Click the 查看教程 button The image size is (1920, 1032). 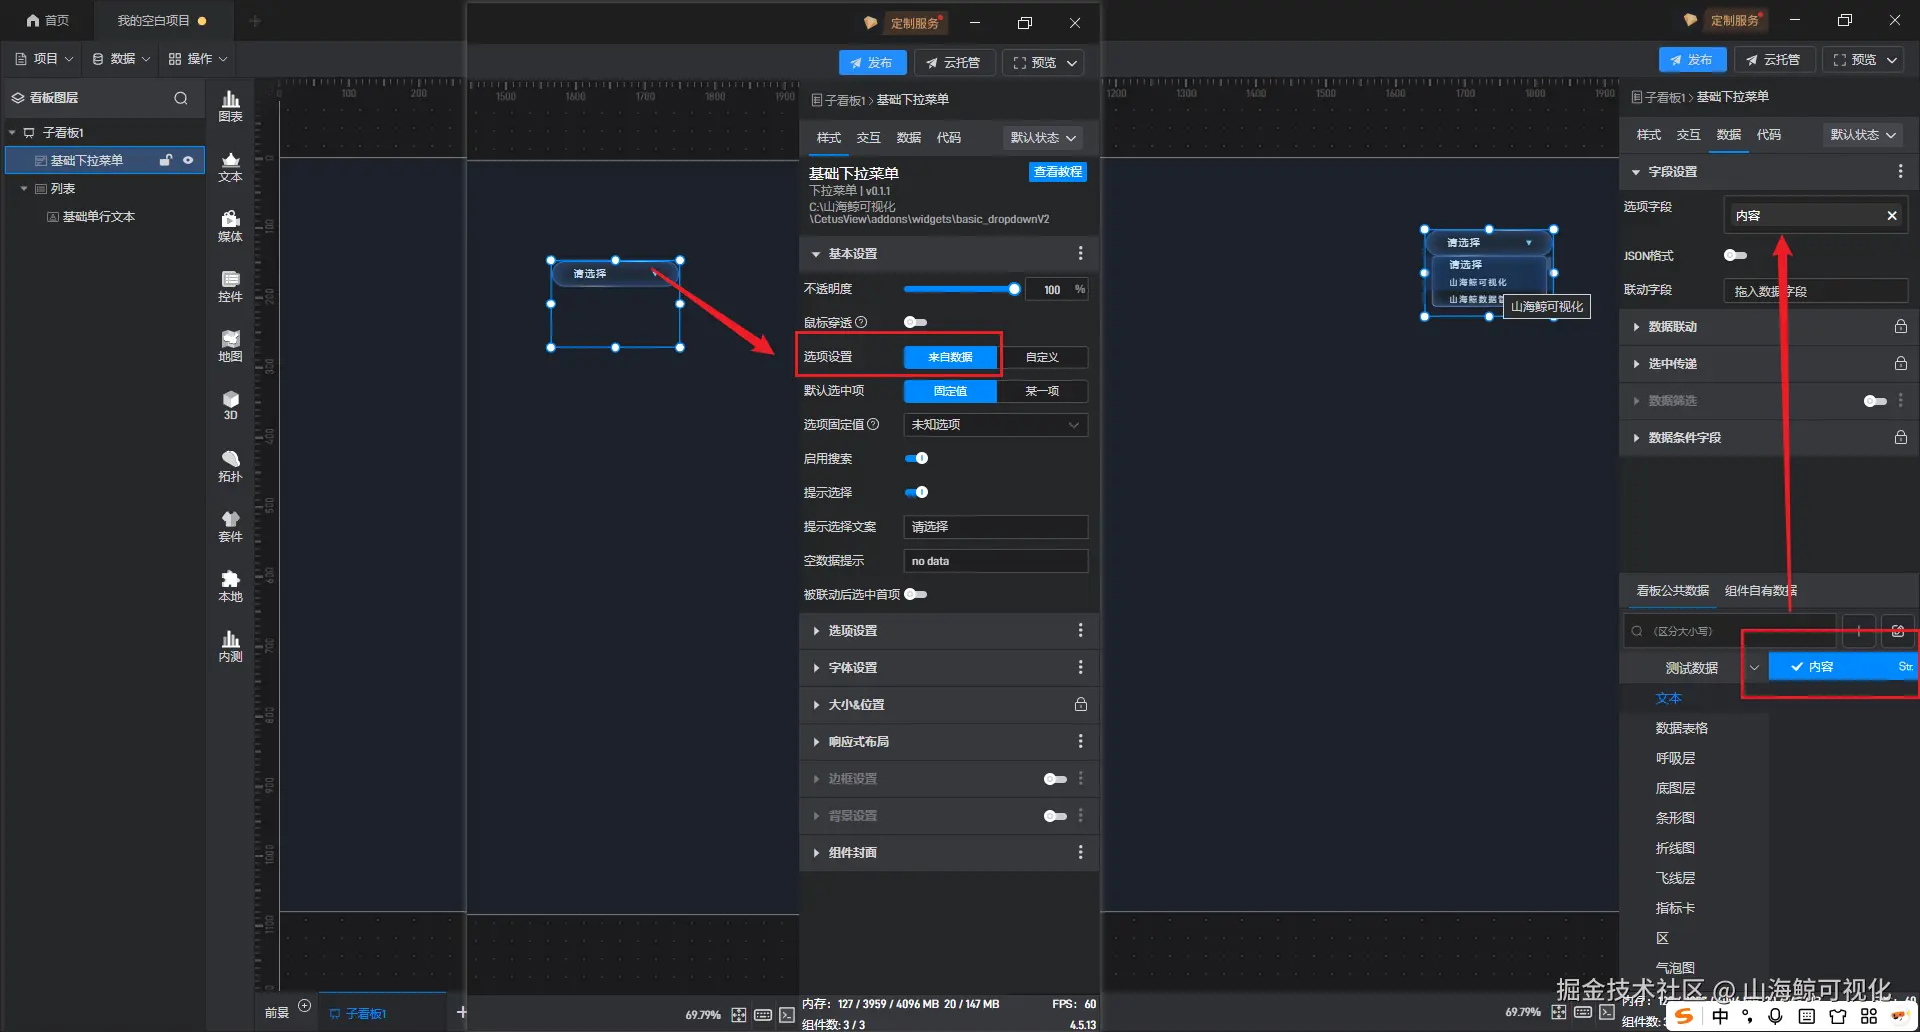[x=1057, y=172]
